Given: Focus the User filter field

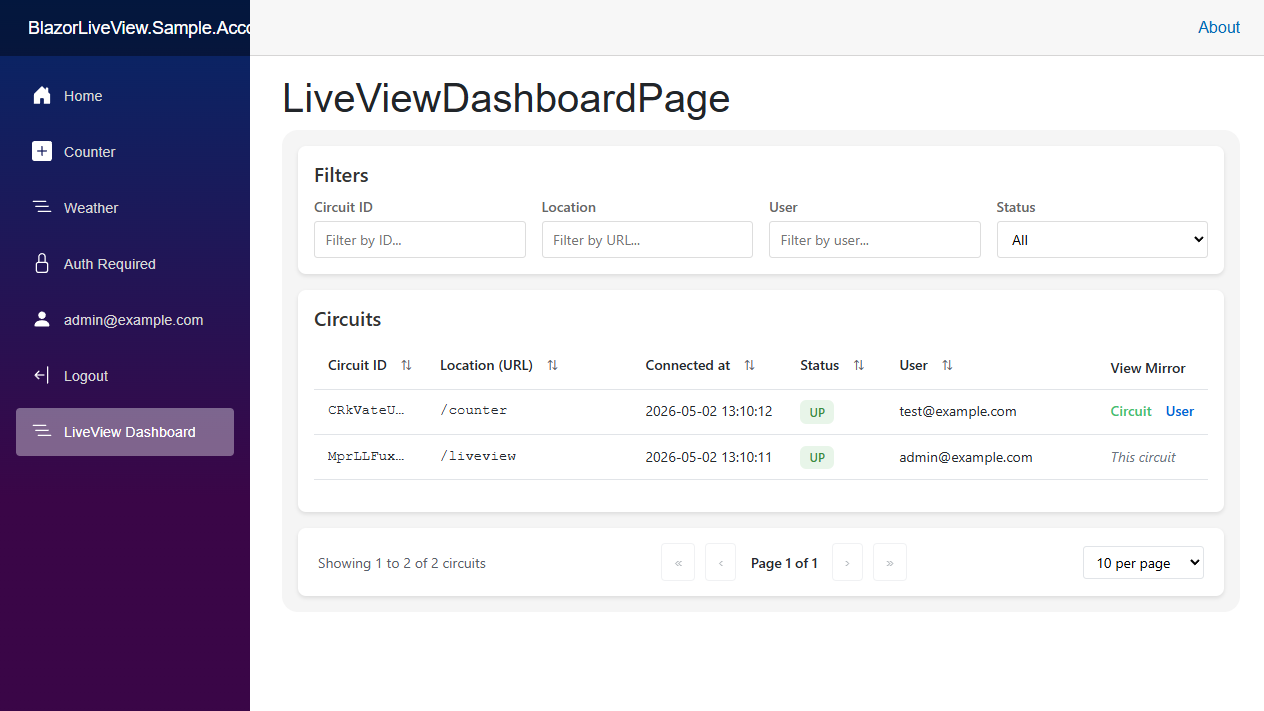Looking at the screenshot, I should coord(875,240).
